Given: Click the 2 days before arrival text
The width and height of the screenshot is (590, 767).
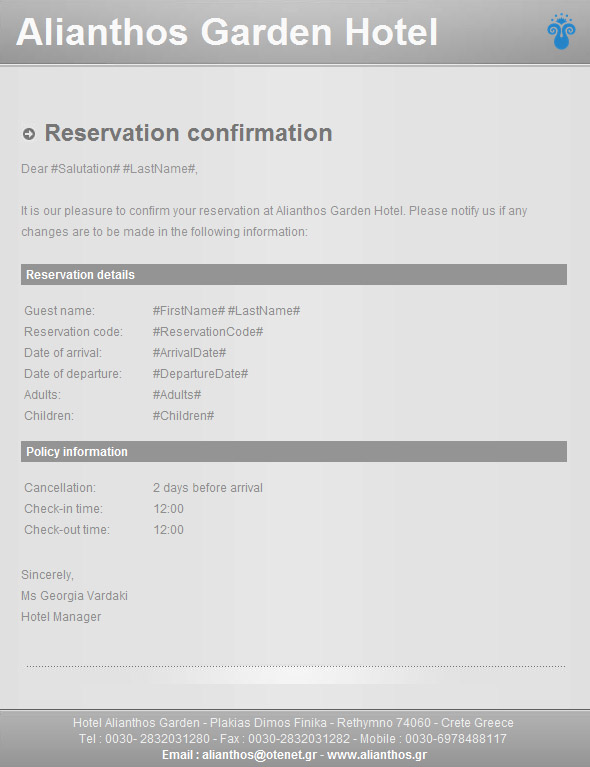Looking at the screenshot, I should [208, 488].
